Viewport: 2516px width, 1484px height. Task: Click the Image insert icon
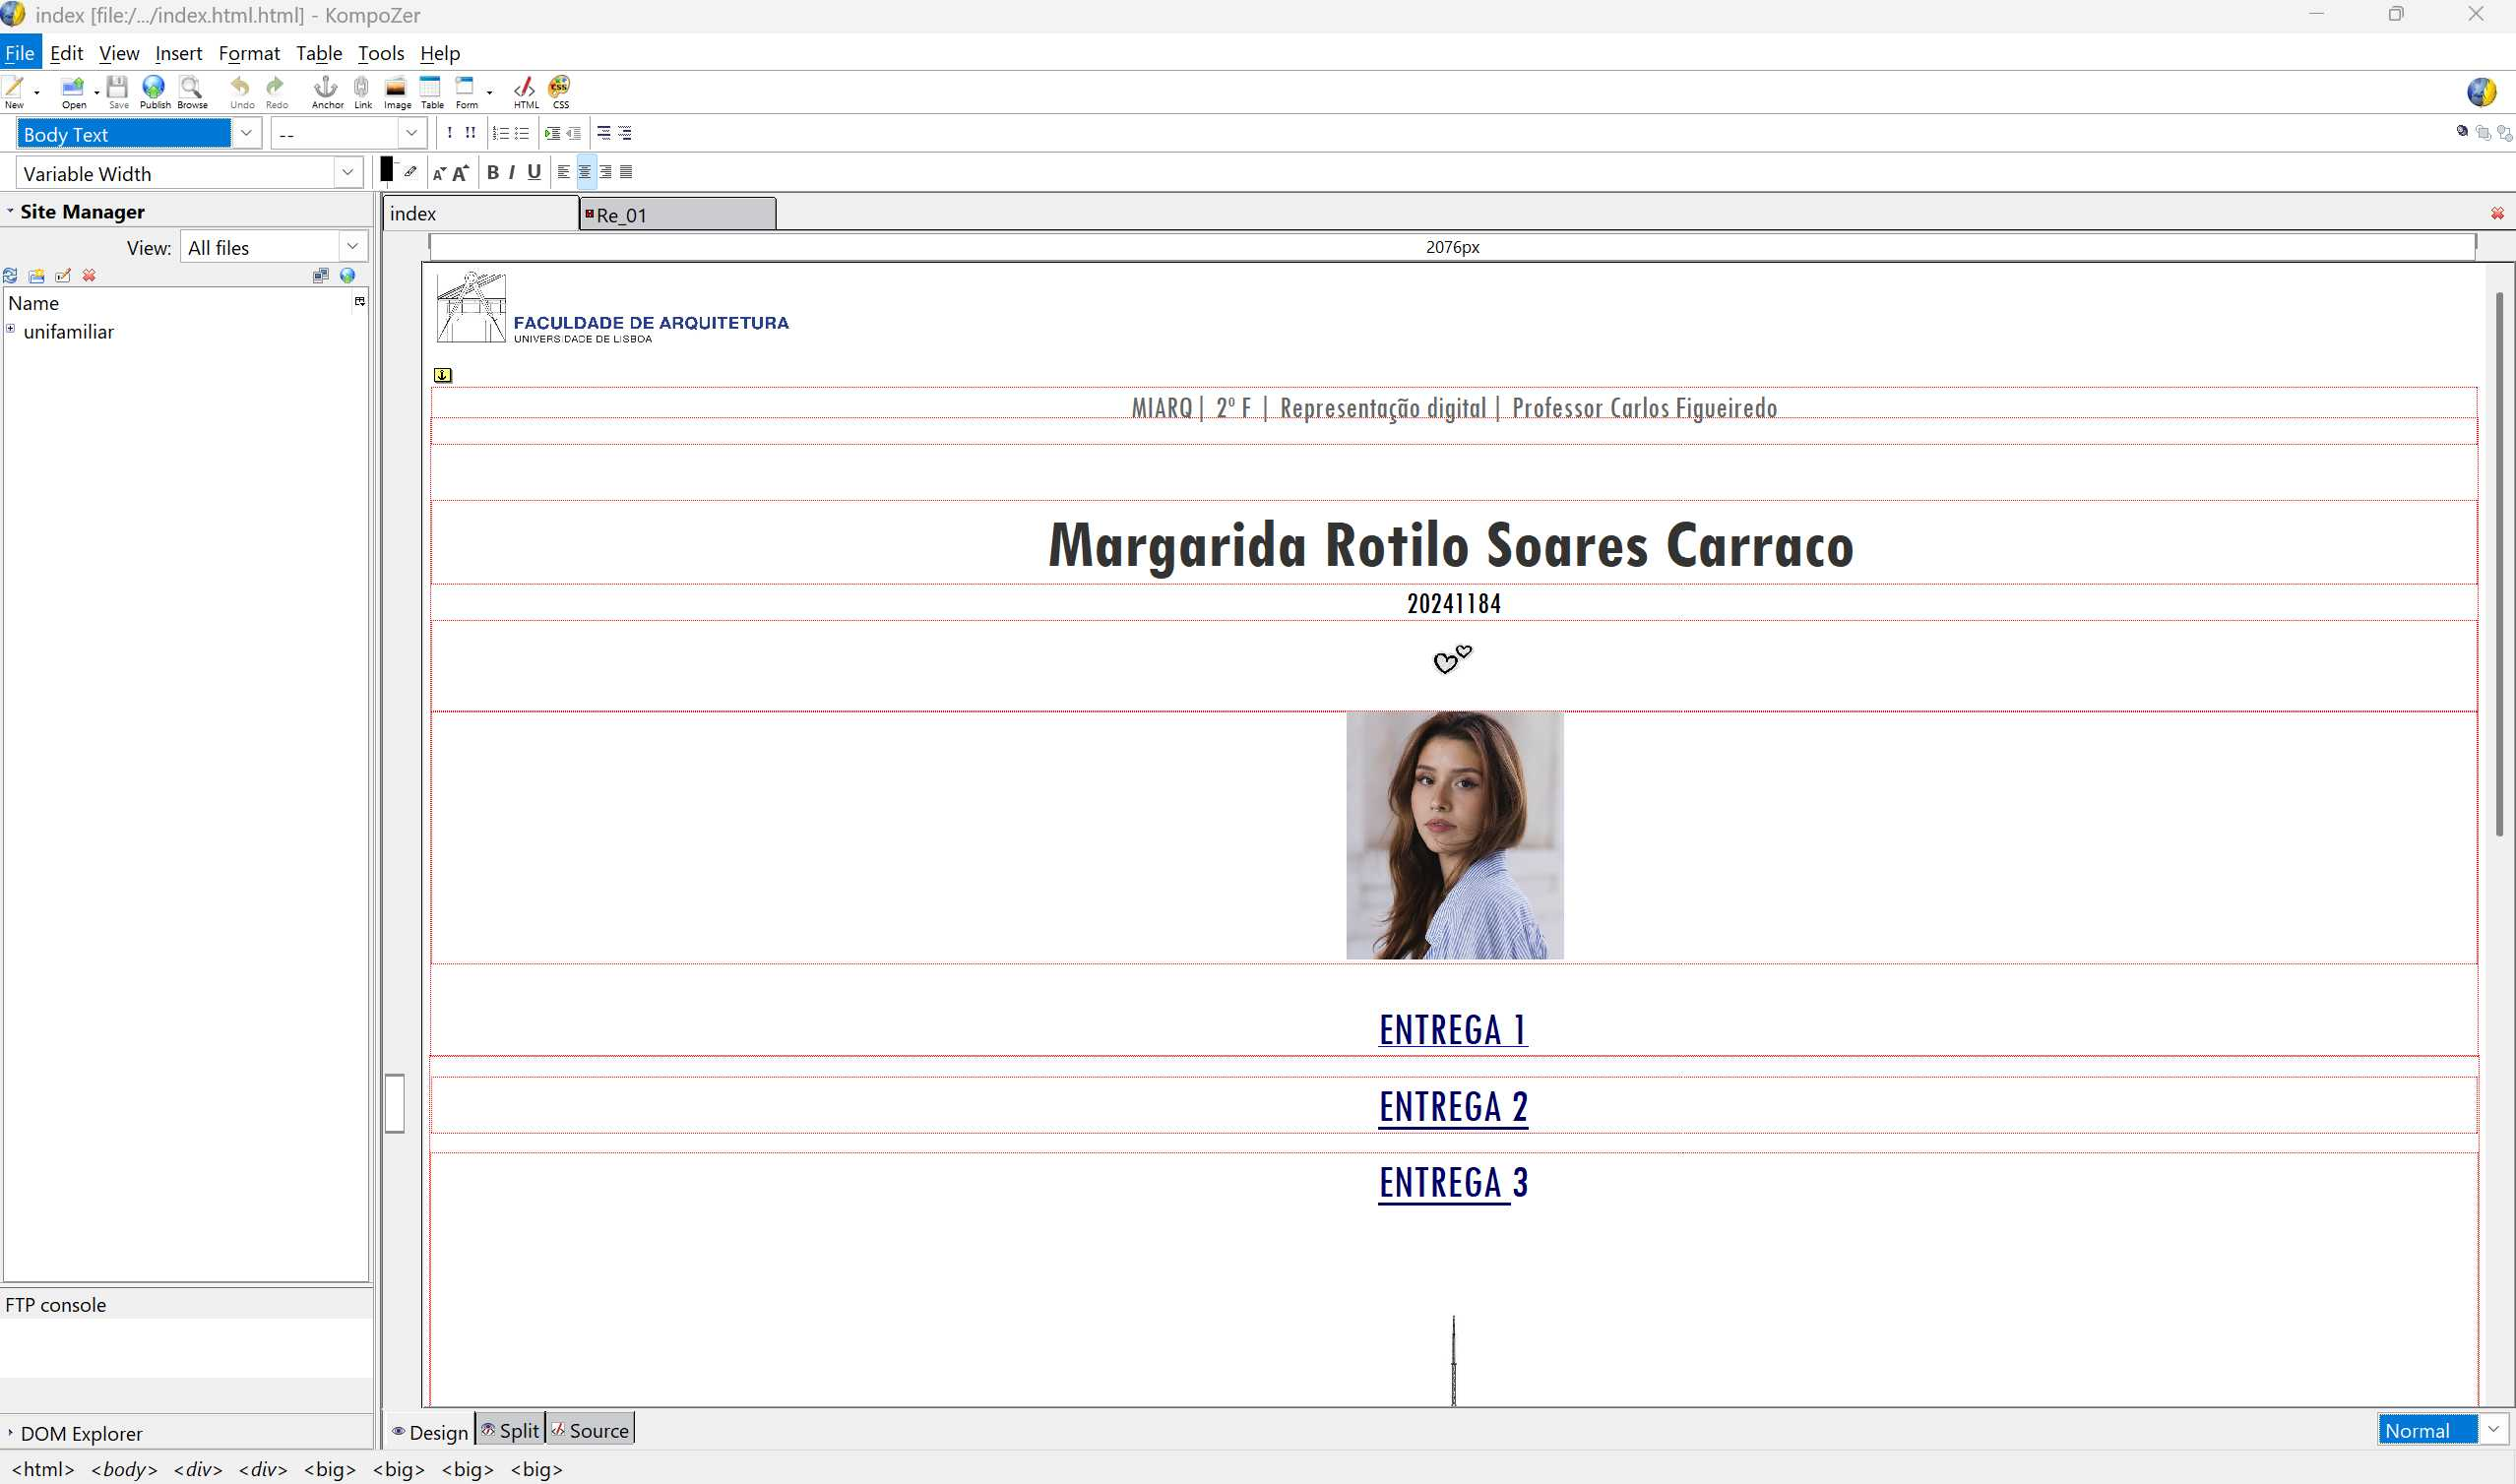(x=397, y=90)
